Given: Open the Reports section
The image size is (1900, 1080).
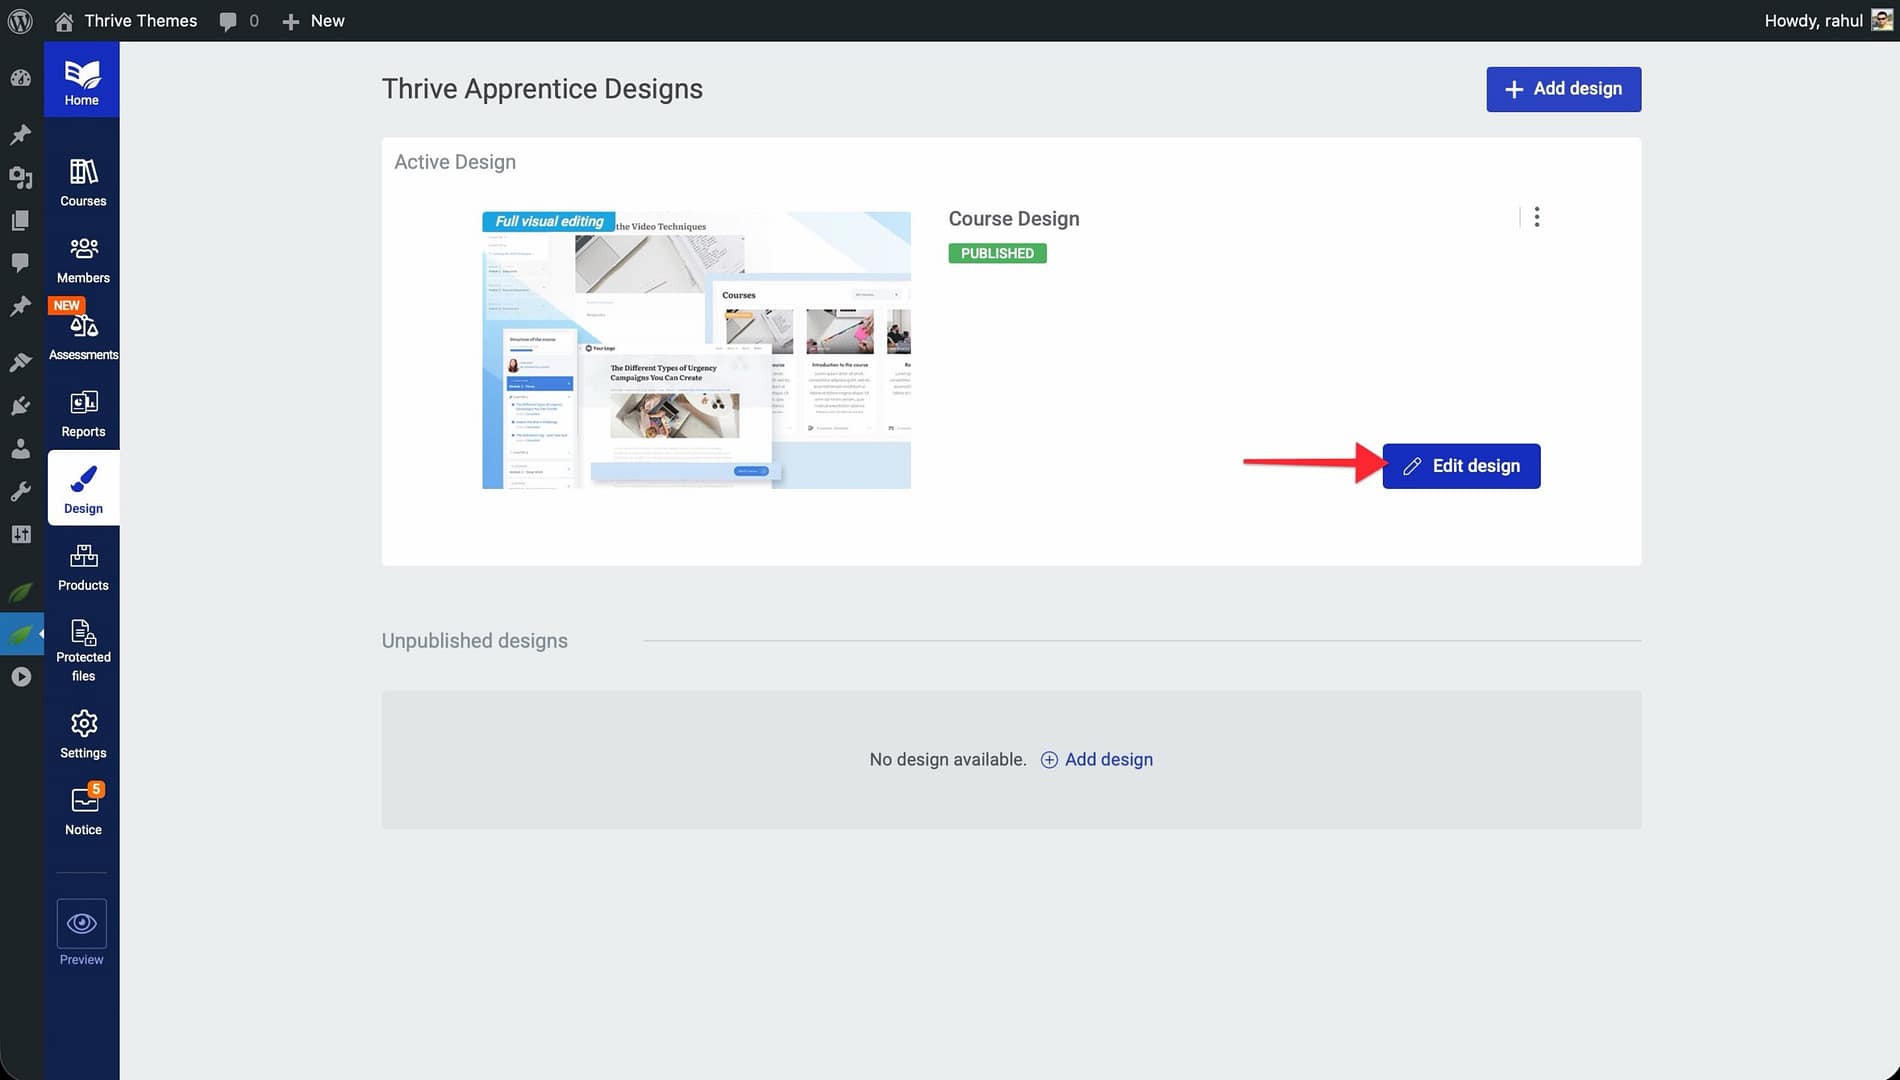Looking at the screenshot, I should click(83, 414).
